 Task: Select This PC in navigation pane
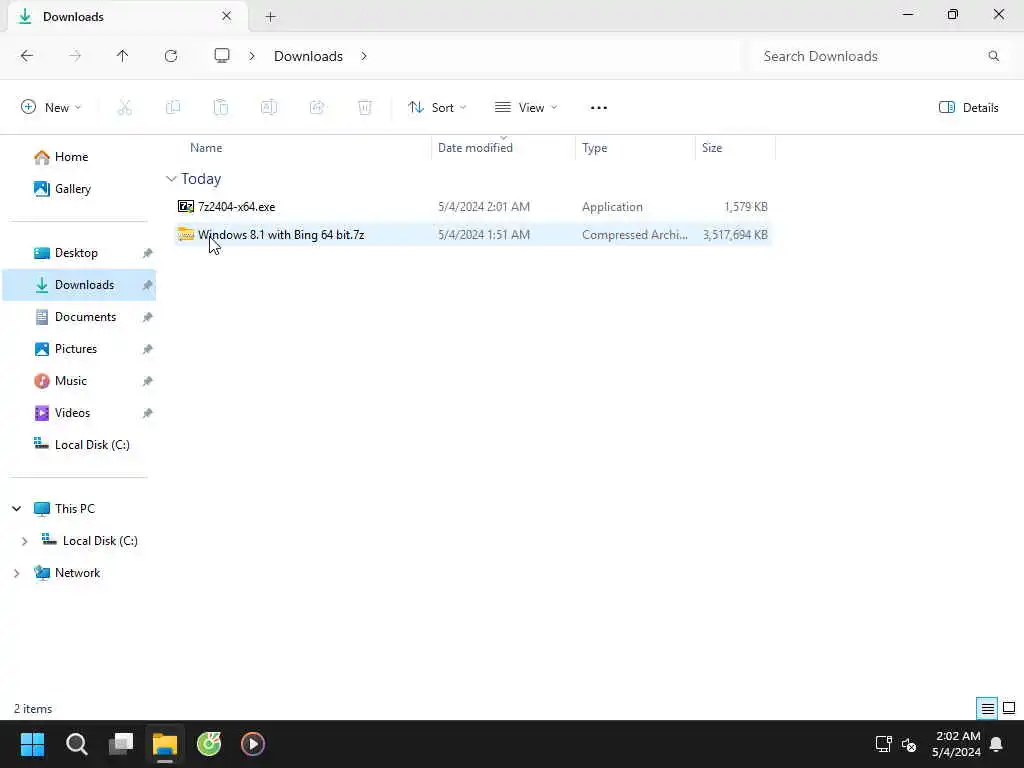(74, 509)
